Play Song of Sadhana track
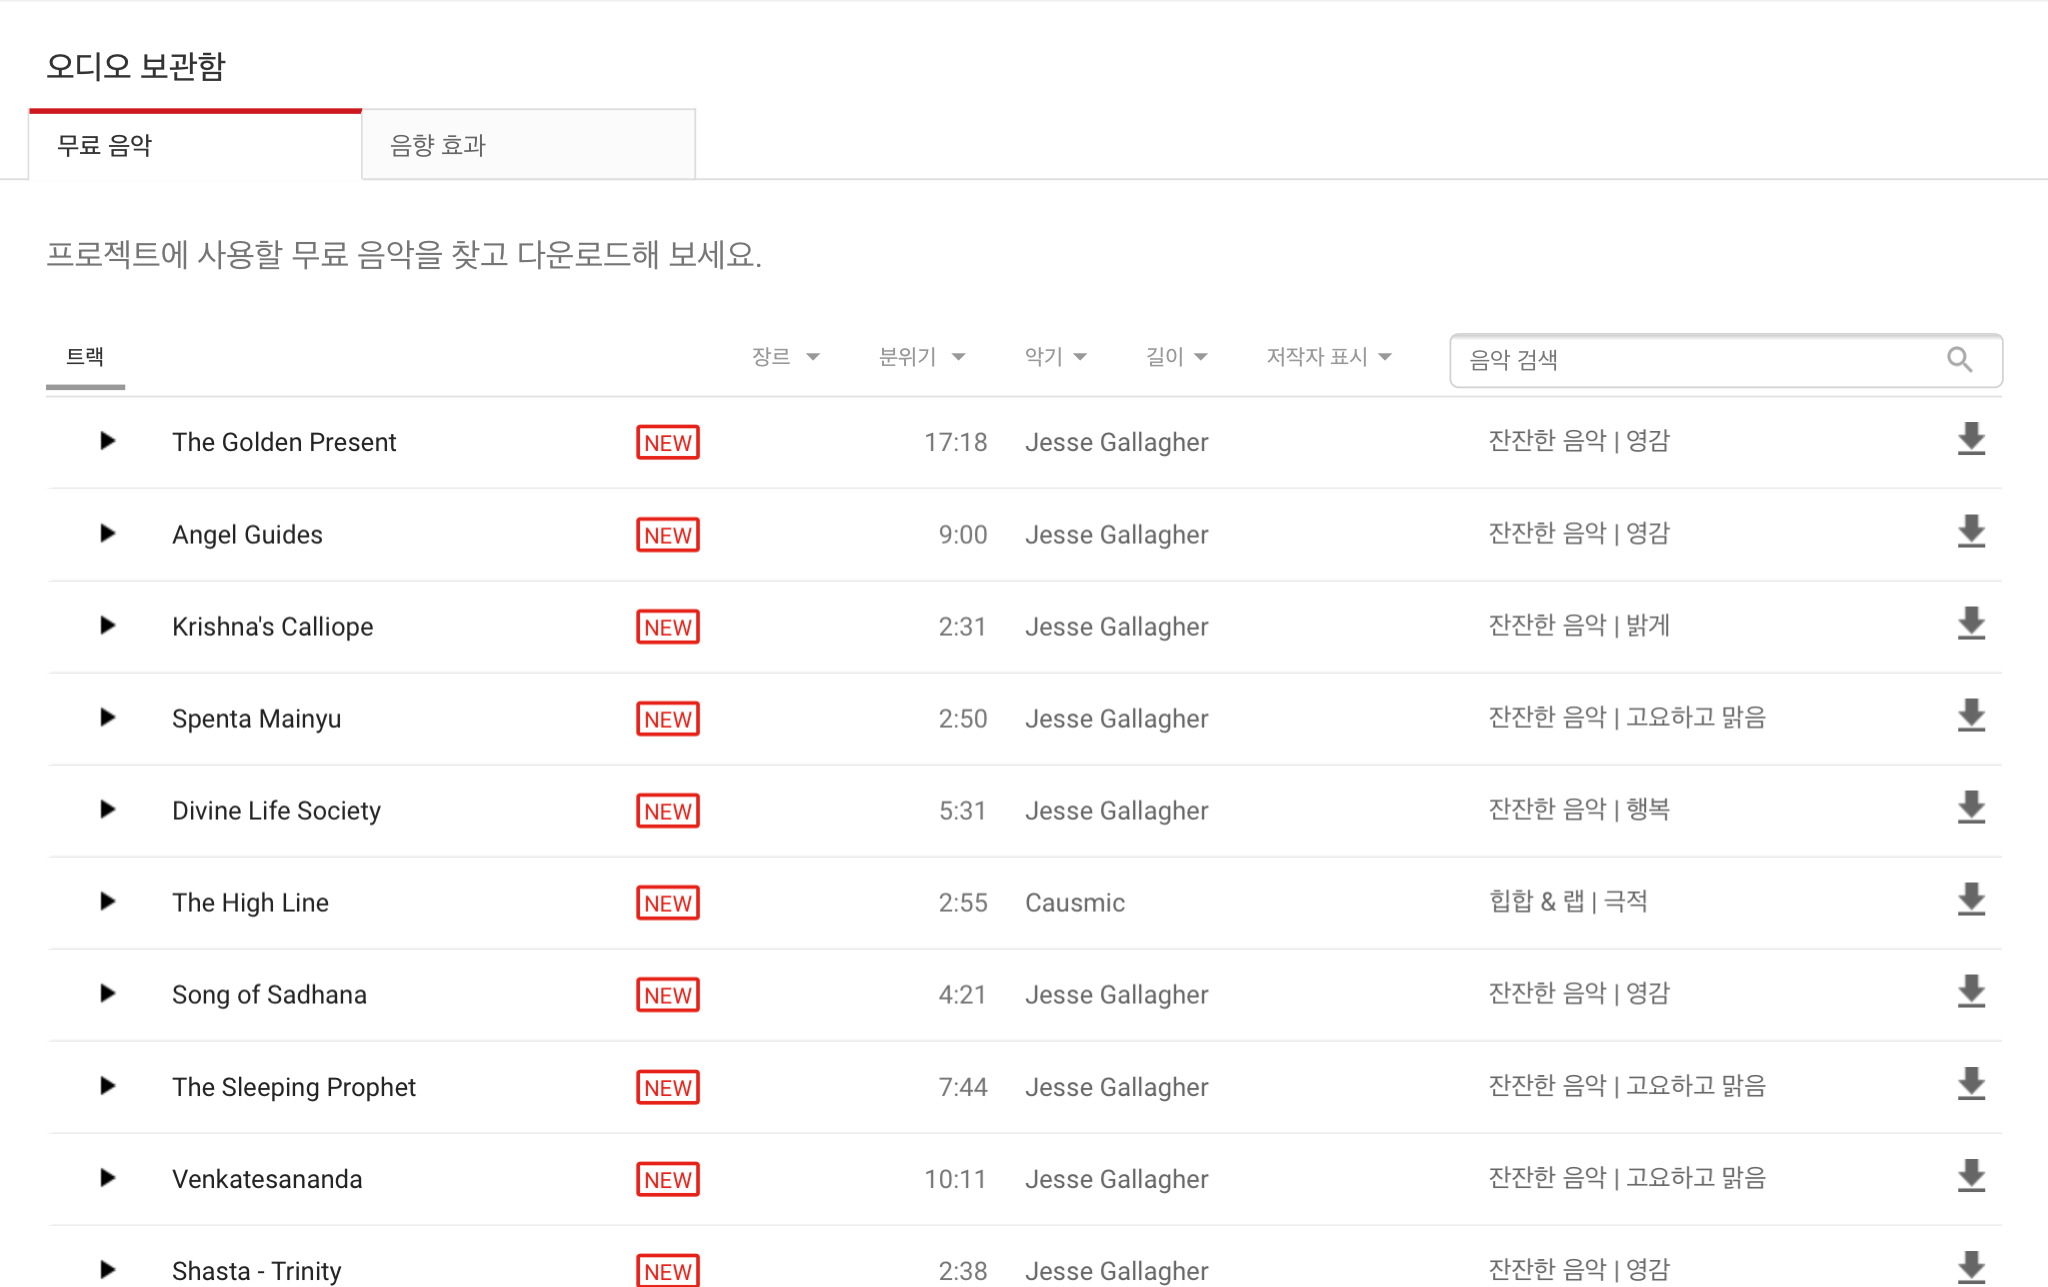Screen dimensions: 2048x1287 (x=108, y=994)
